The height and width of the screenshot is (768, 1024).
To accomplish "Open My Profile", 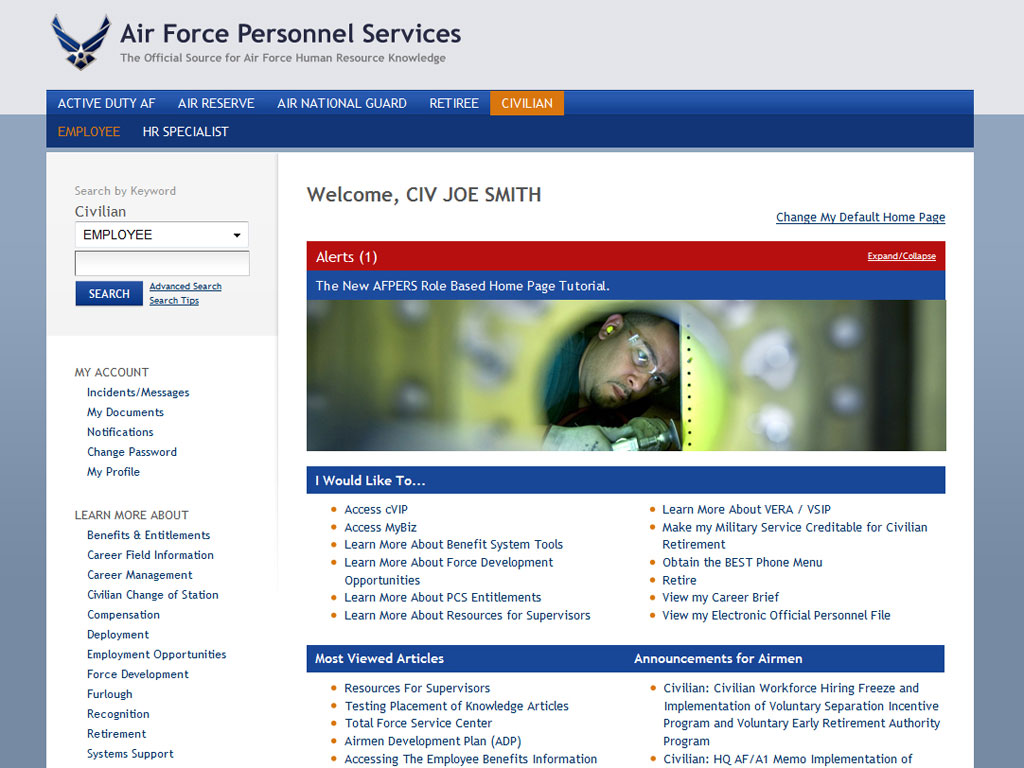I will coord(113,472).
